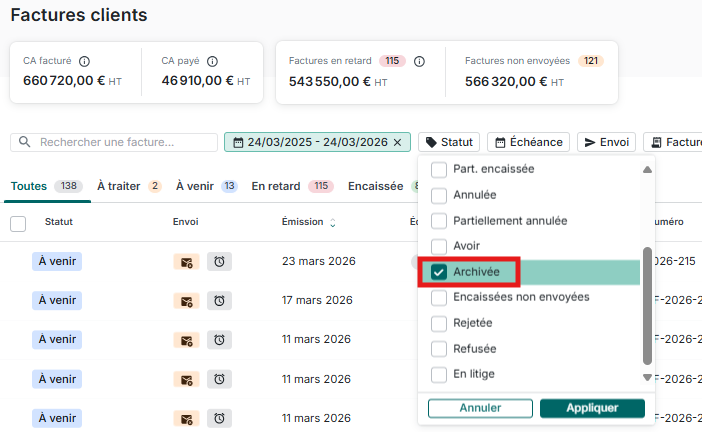The width and height of the screenshot is (702, 432).
Task: Uncheck the Archivée status checkbox
Action: (439, 272)
